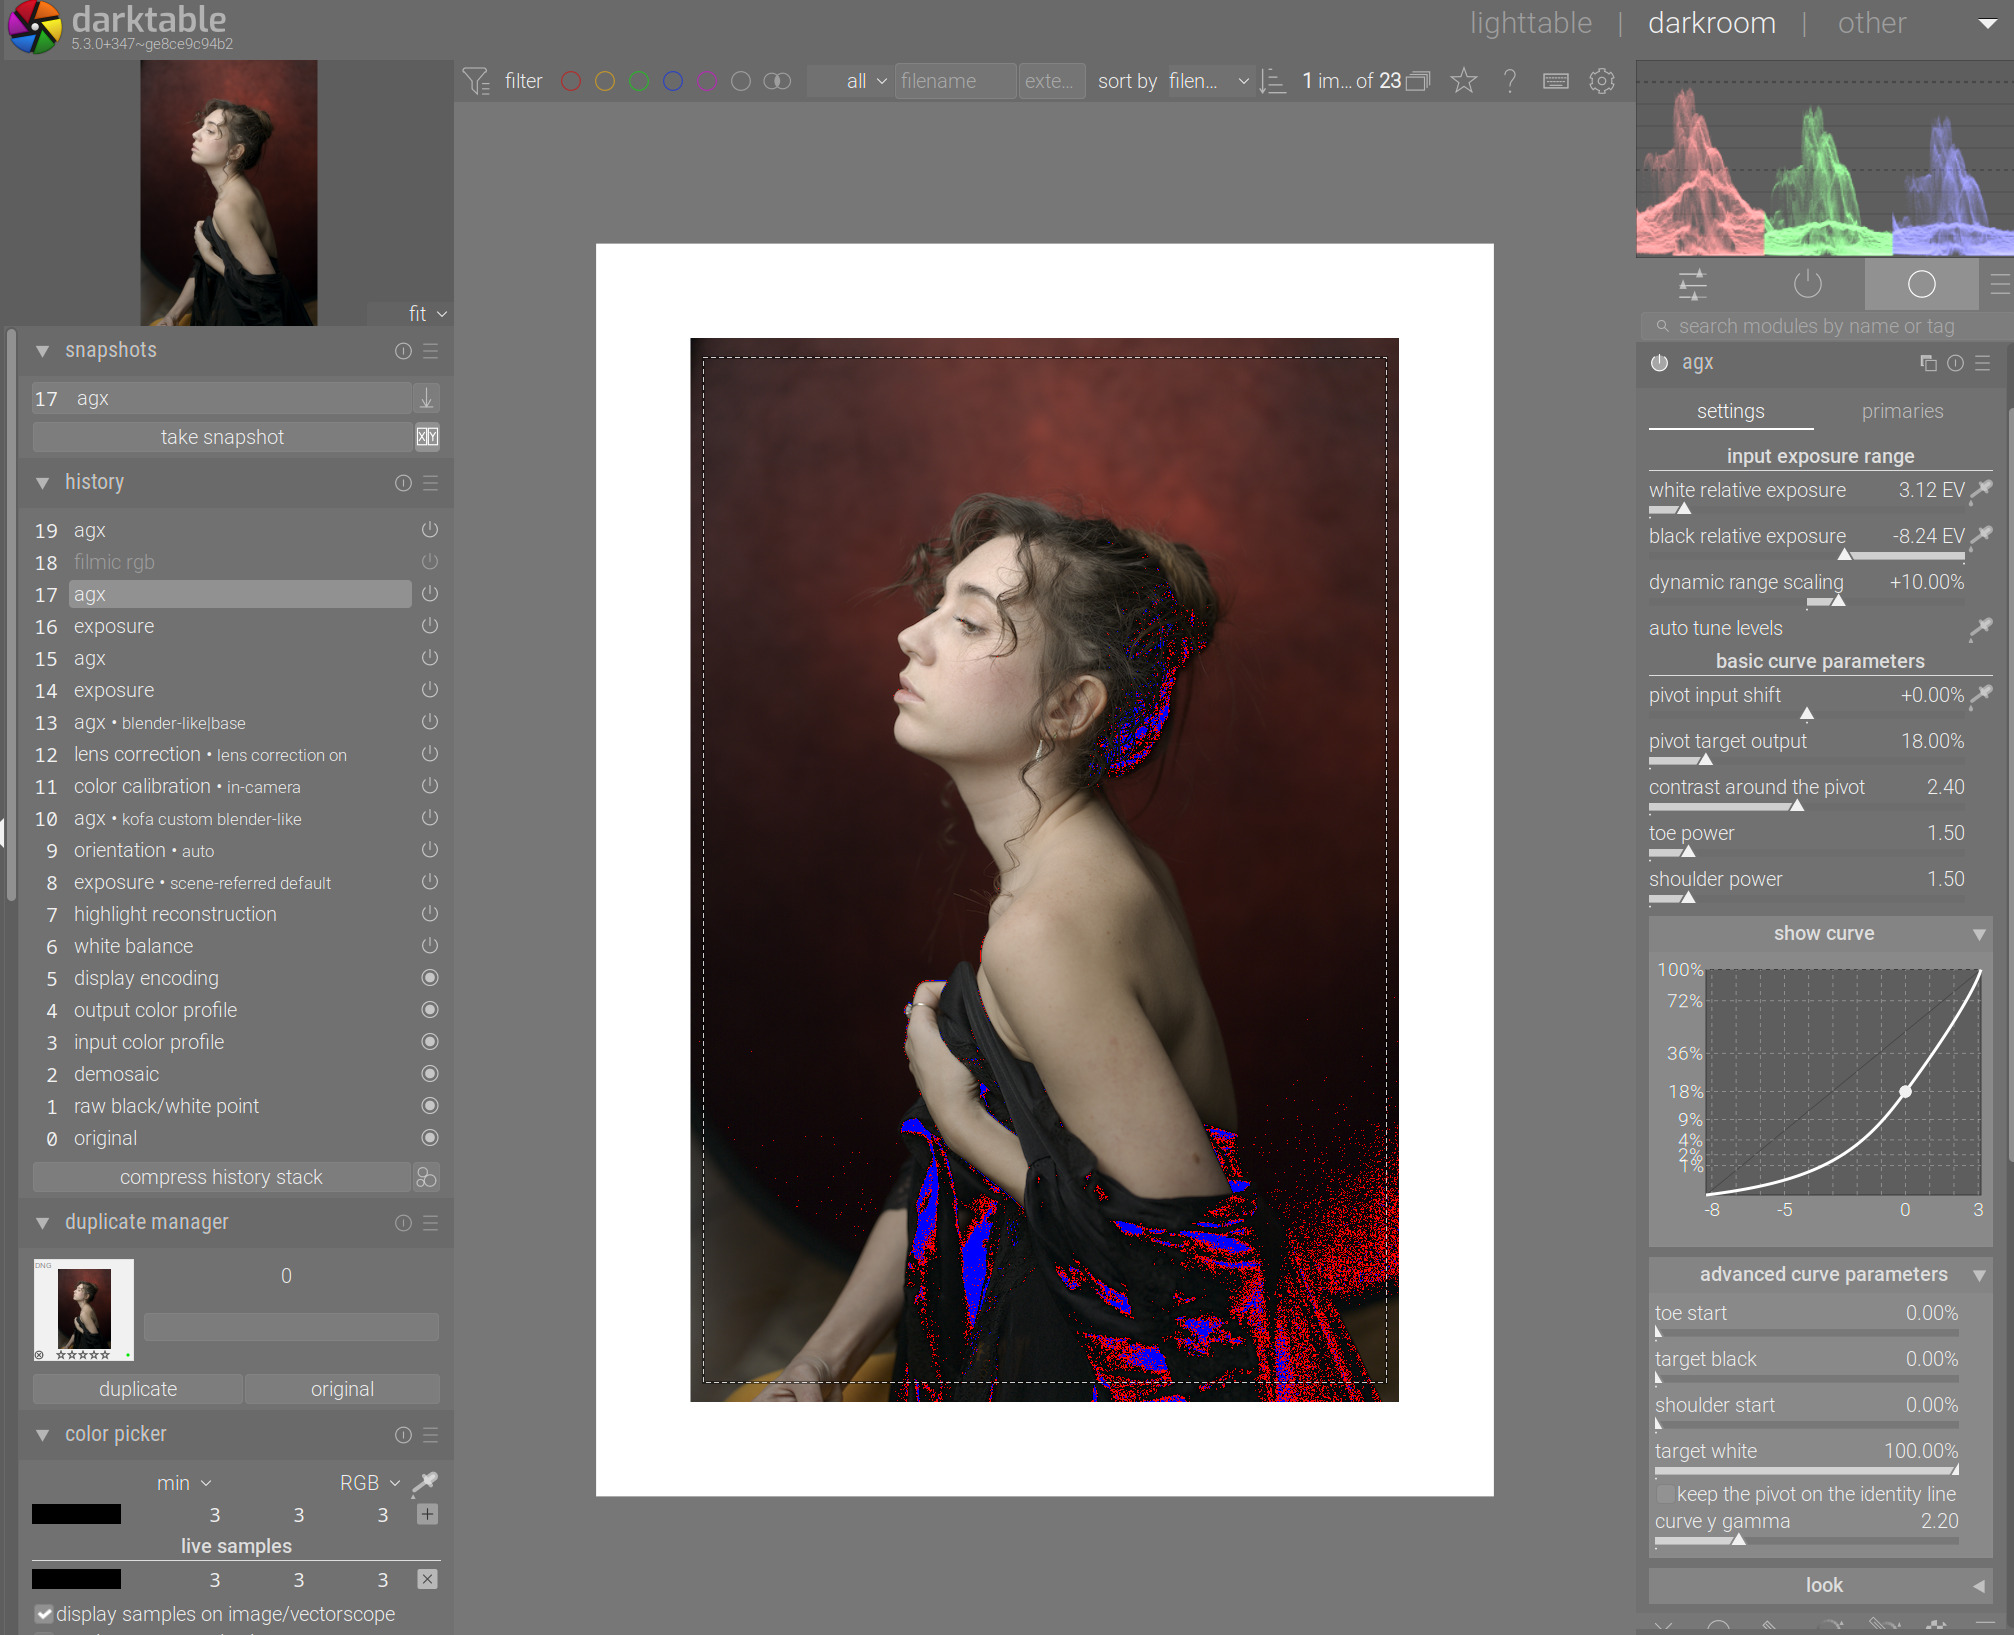Expand the look section
Image resolution: width=2014 pixels, height=1635 pixels.
[1822, 1585]
